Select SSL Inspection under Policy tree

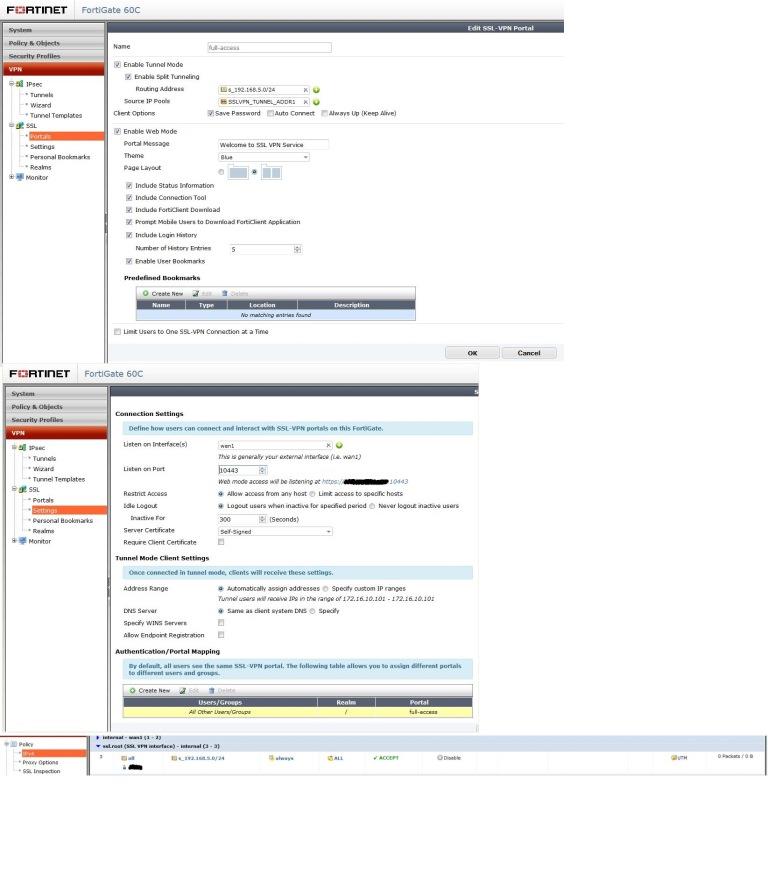[x=41, y=771]
